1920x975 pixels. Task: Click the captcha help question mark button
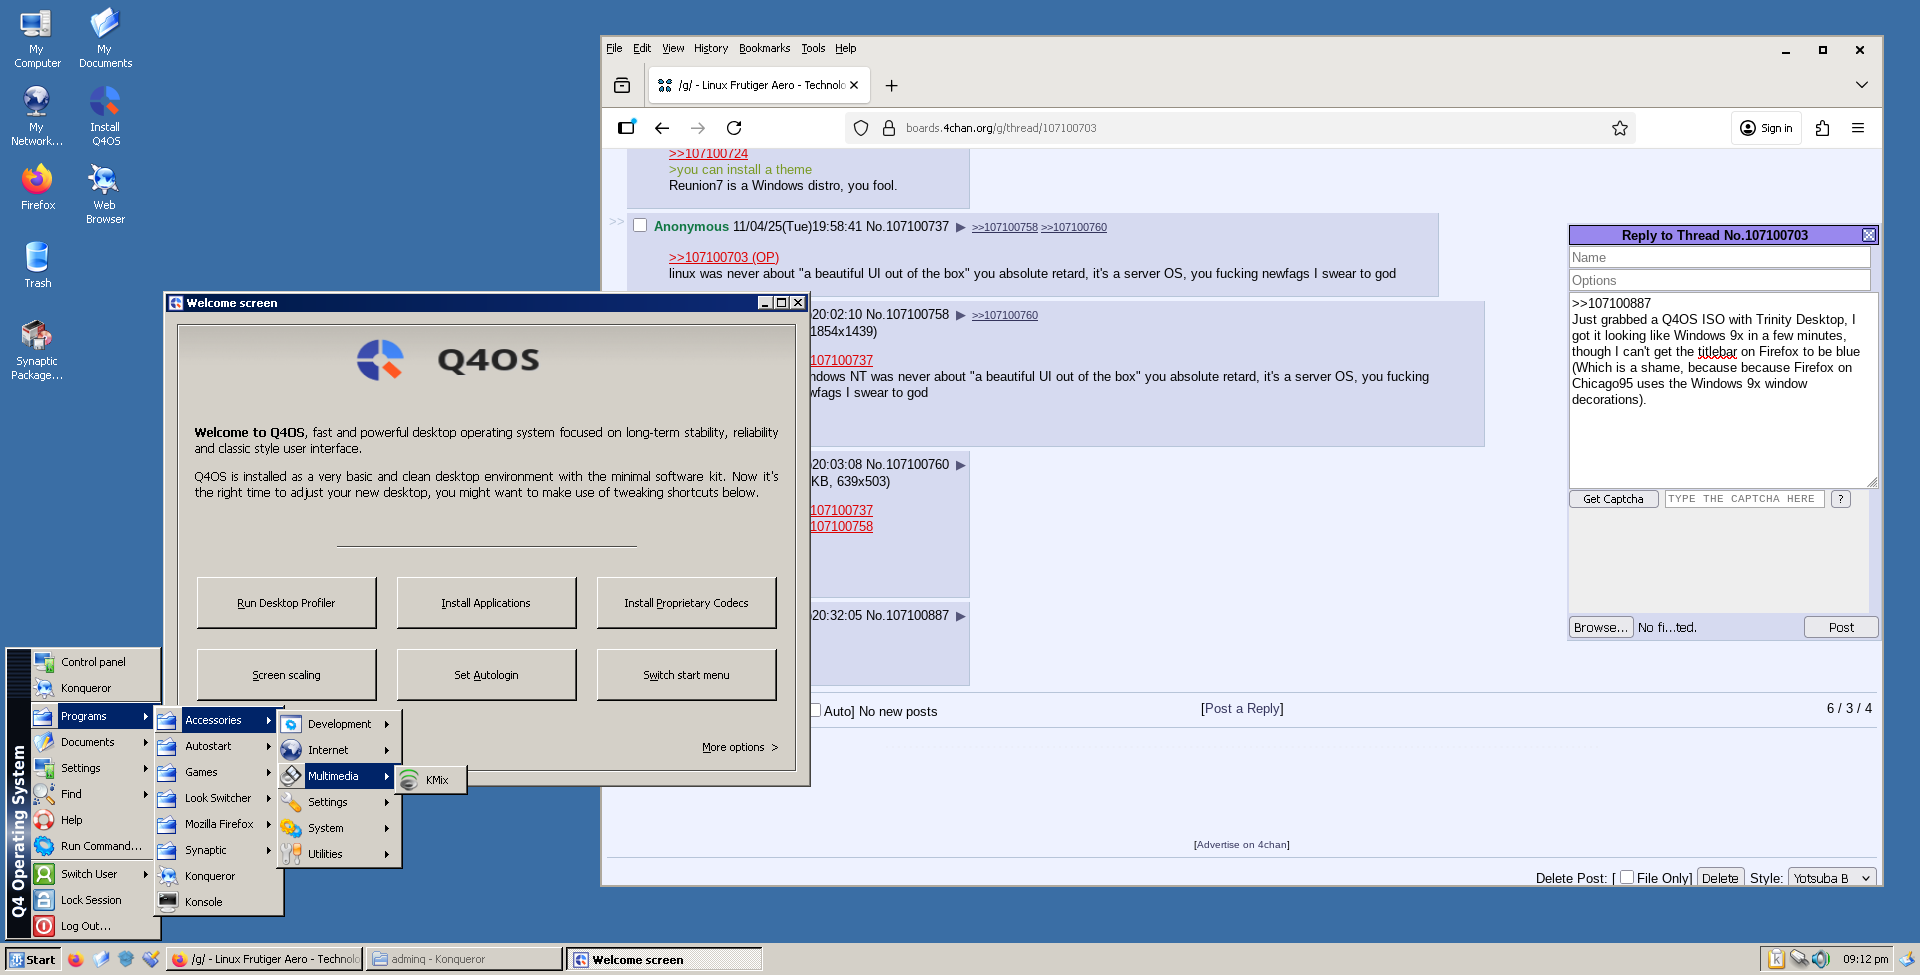tap(1840, 499)
